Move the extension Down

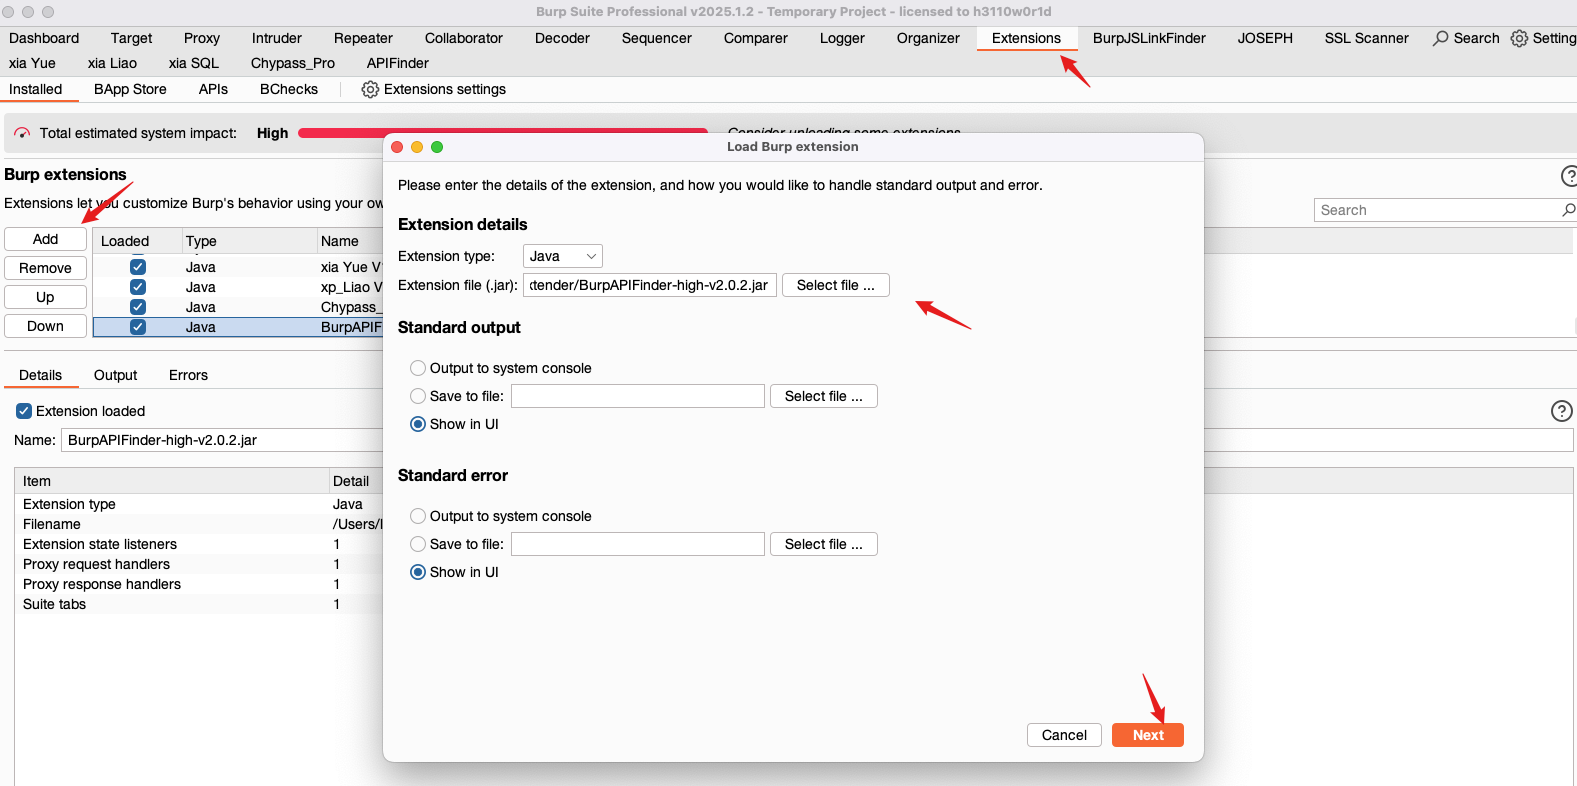pyautogui.click(x=45, y=326)
